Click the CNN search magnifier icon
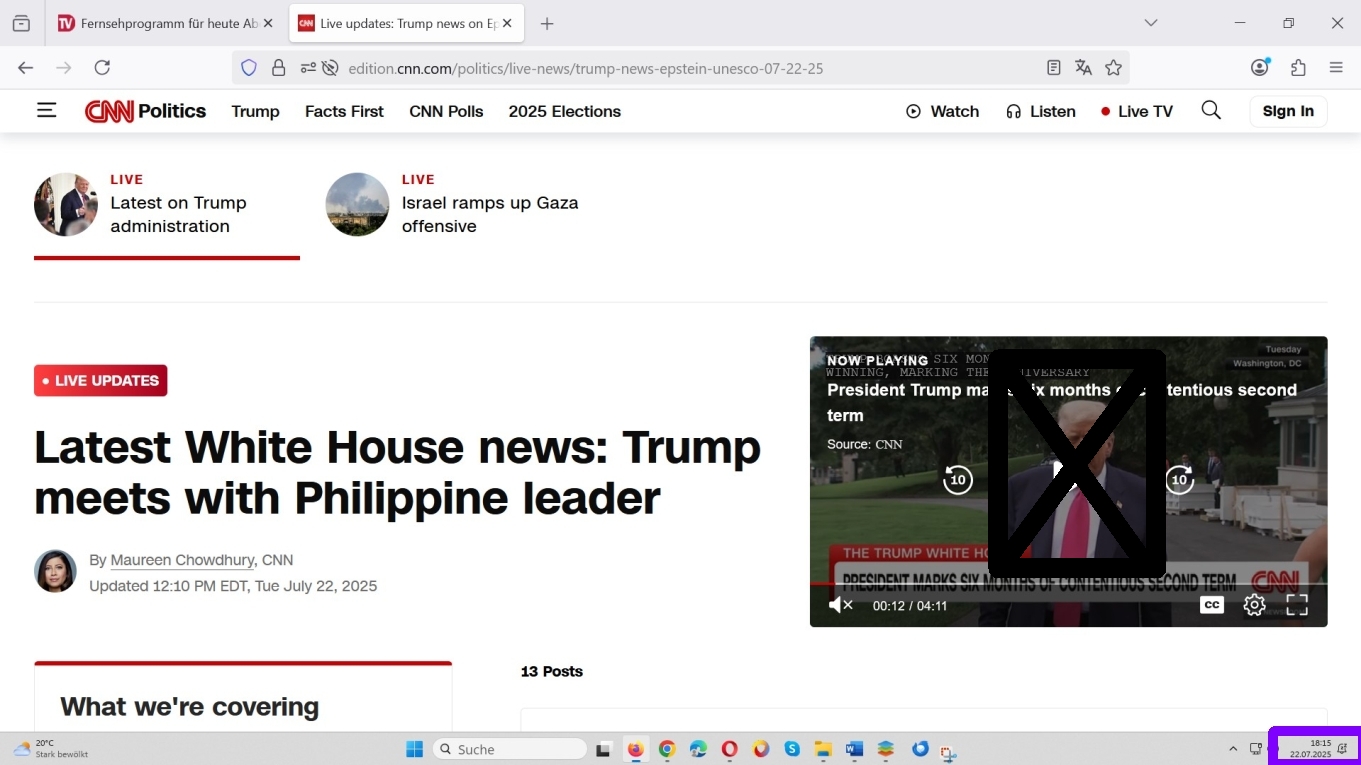The height and width of the screenshot is (765, 1361). (1211, 111)
